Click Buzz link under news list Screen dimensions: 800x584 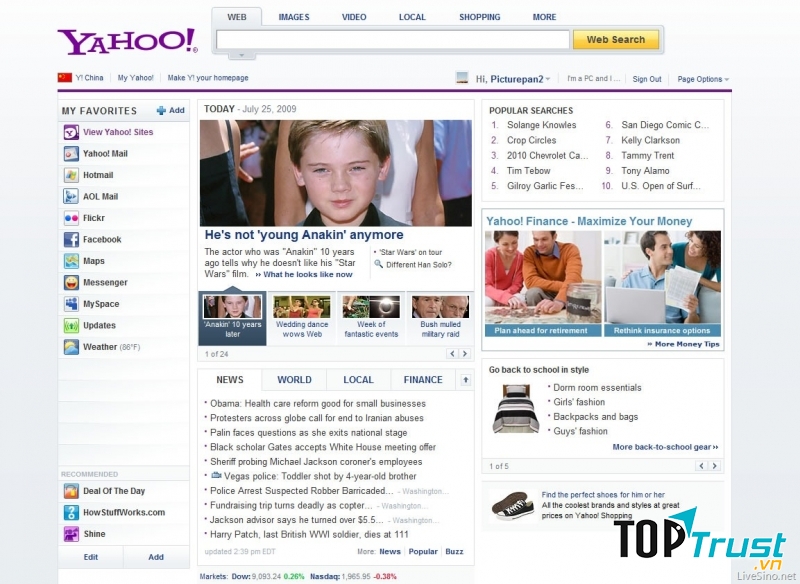tap(454, 551)
